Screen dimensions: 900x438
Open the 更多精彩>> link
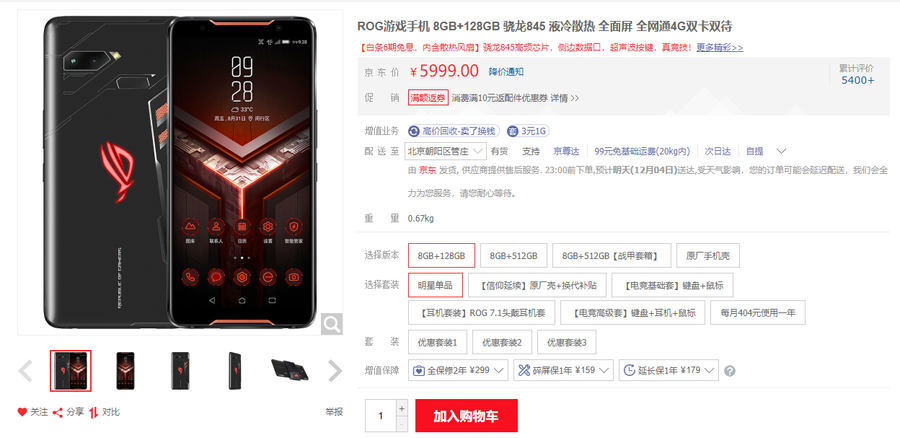point(720,47)
